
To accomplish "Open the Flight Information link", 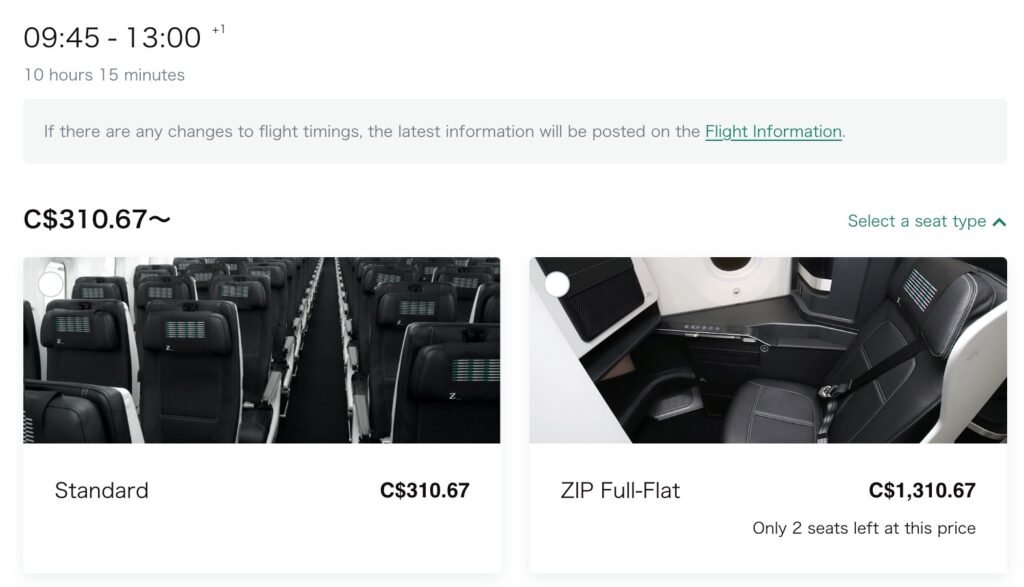I will tap(772, 131).
